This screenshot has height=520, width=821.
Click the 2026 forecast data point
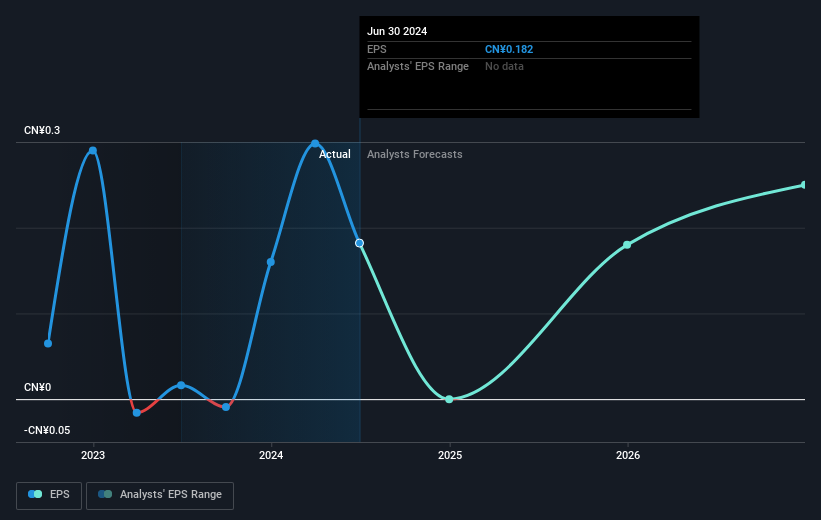tap(627, 245)
